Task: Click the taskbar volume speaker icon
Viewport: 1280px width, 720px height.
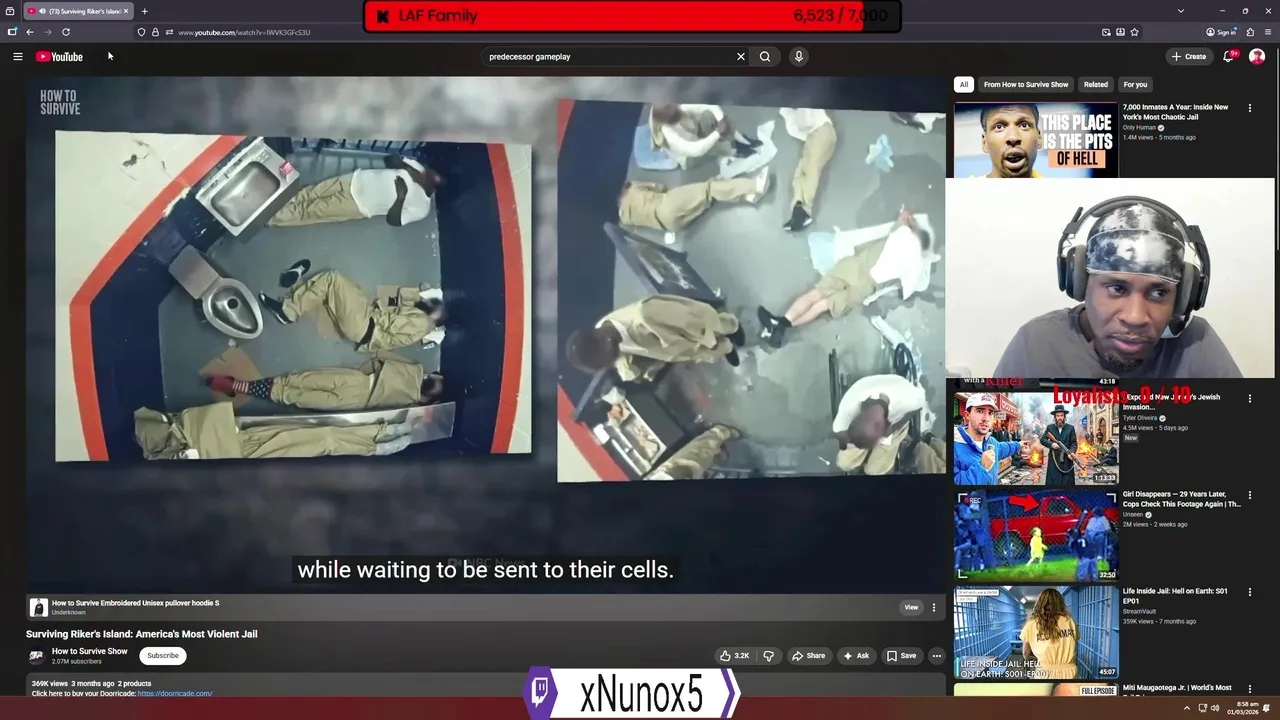Action: pyautogui.click(x=1215, y=708)
